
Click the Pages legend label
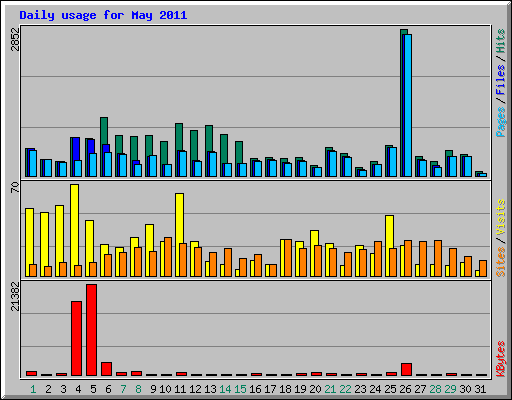[500, 122]
